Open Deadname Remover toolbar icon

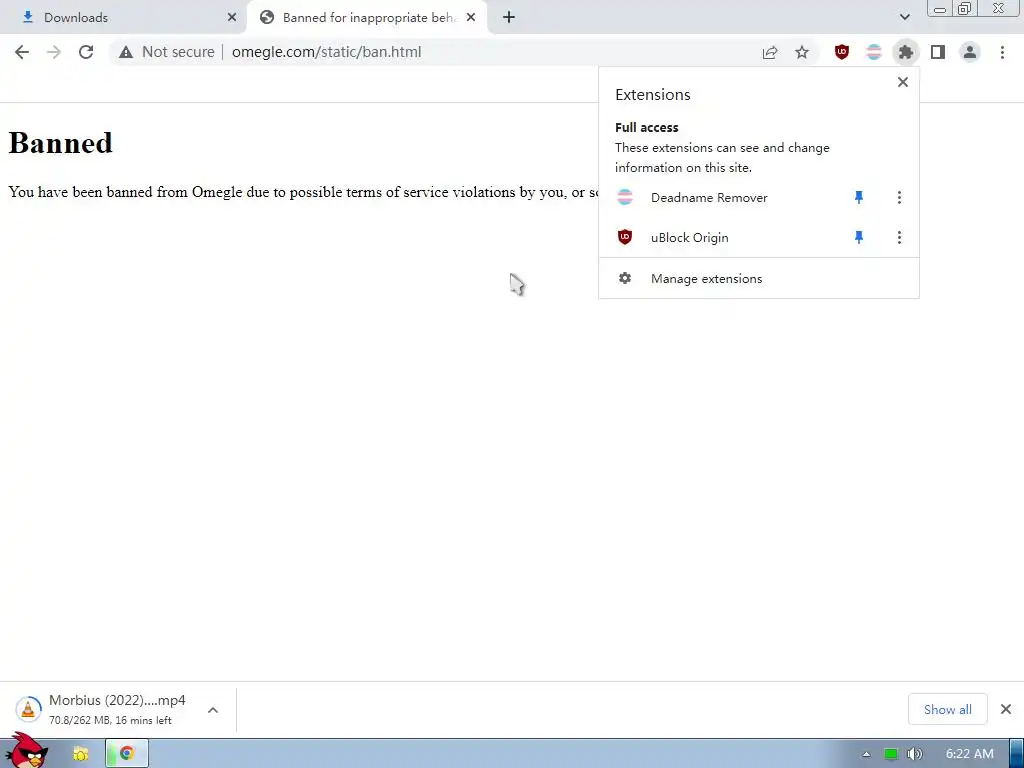tap(874, 52)
